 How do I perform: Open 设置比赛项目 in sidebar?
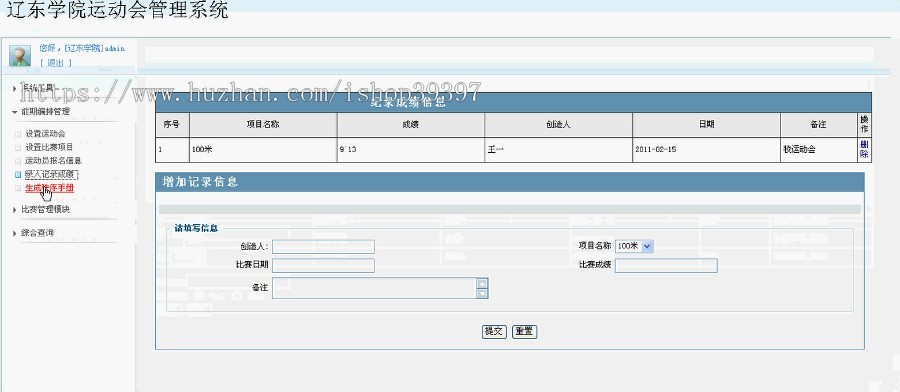tap(49, 148)
